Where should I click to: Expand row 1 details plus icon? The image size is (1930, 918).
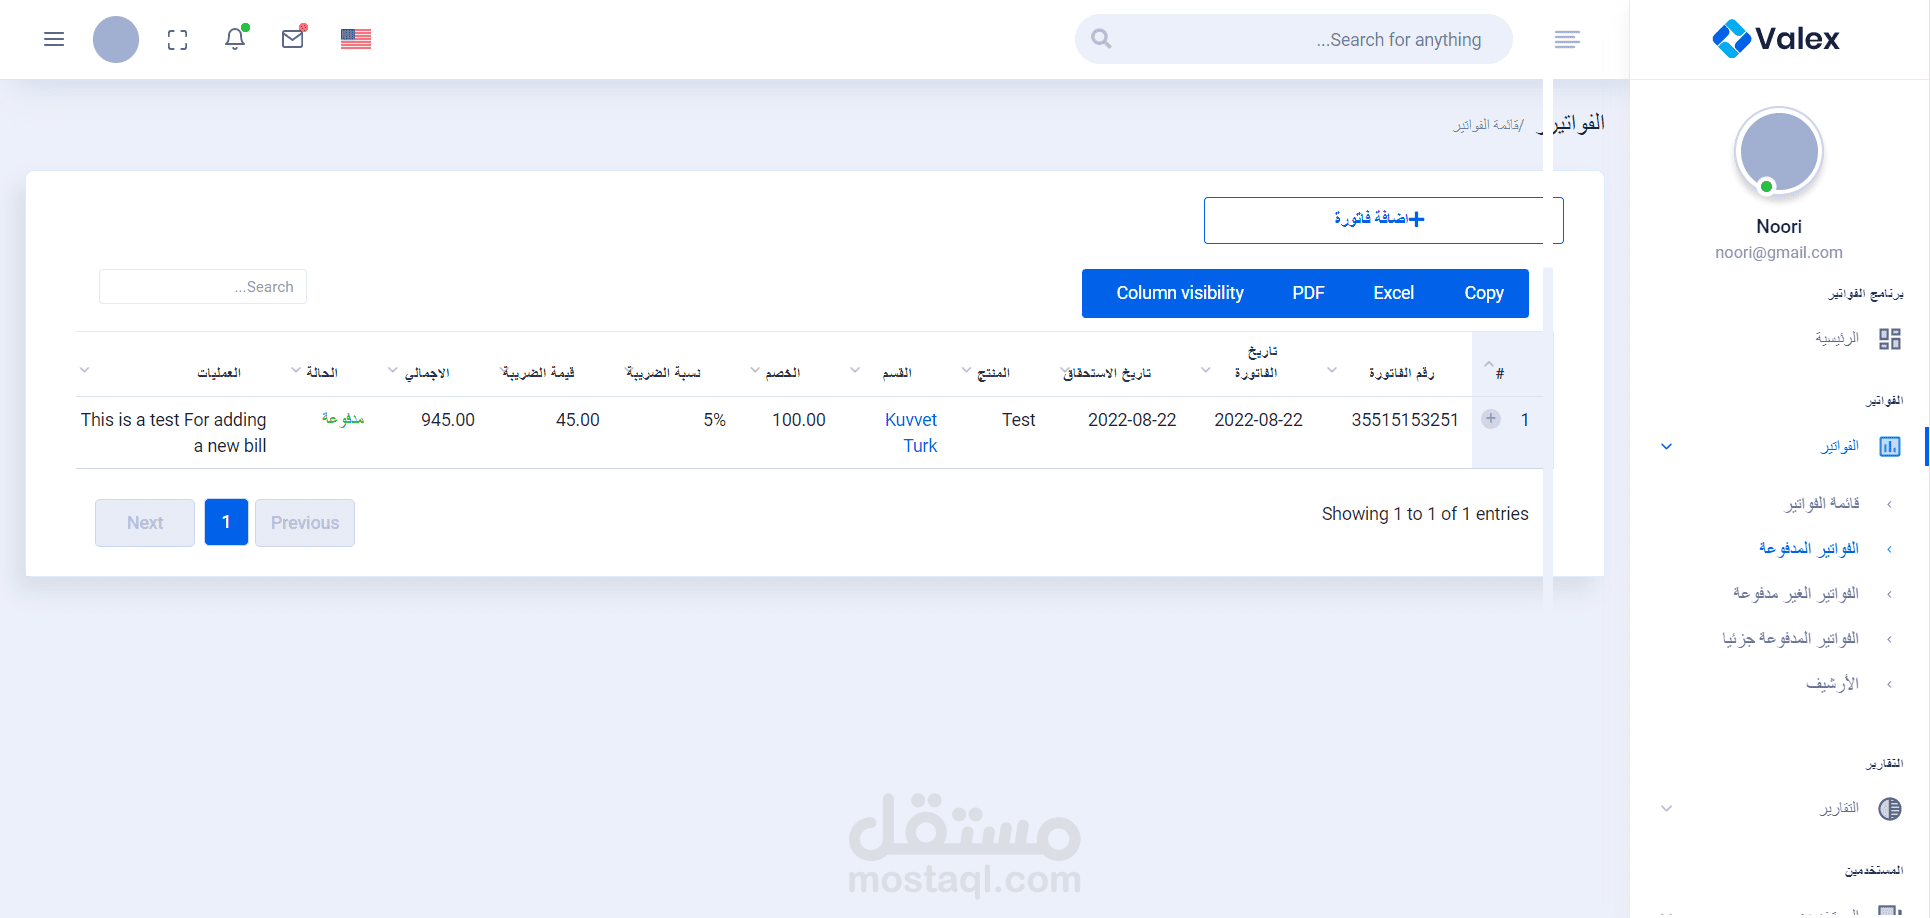point(1491,419)
